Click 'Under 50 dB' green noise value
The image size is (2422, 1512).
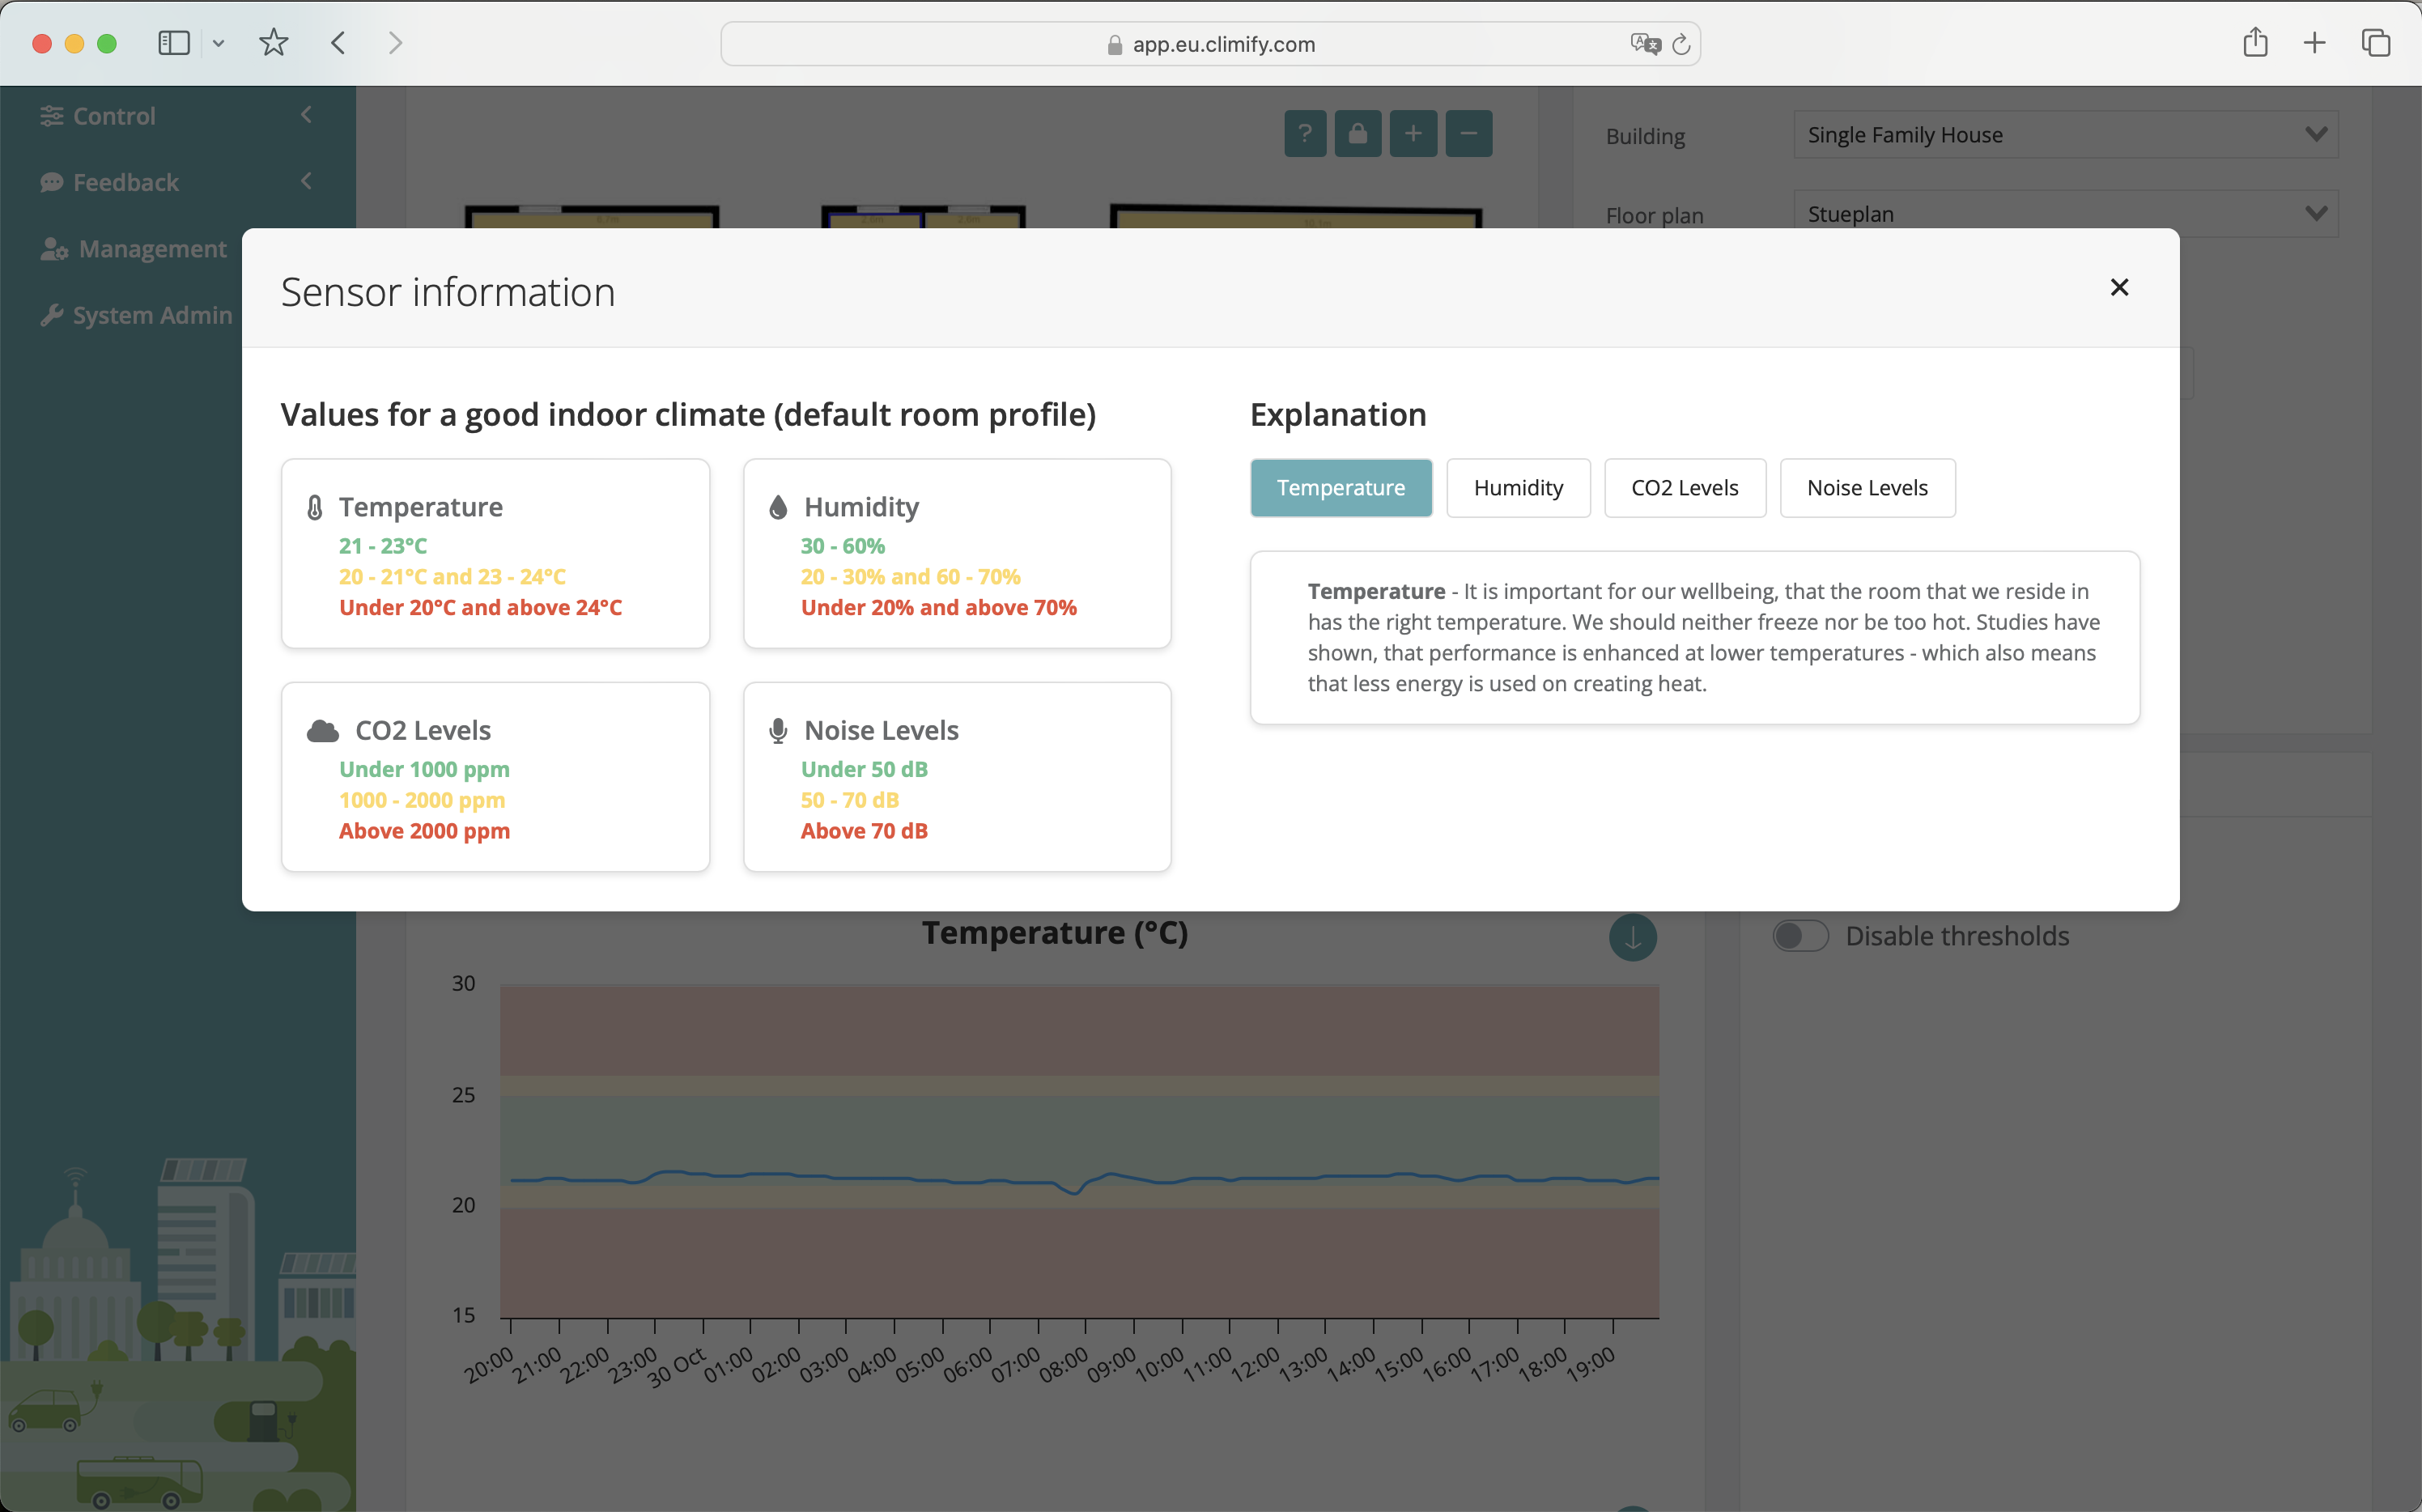(864, 769)
